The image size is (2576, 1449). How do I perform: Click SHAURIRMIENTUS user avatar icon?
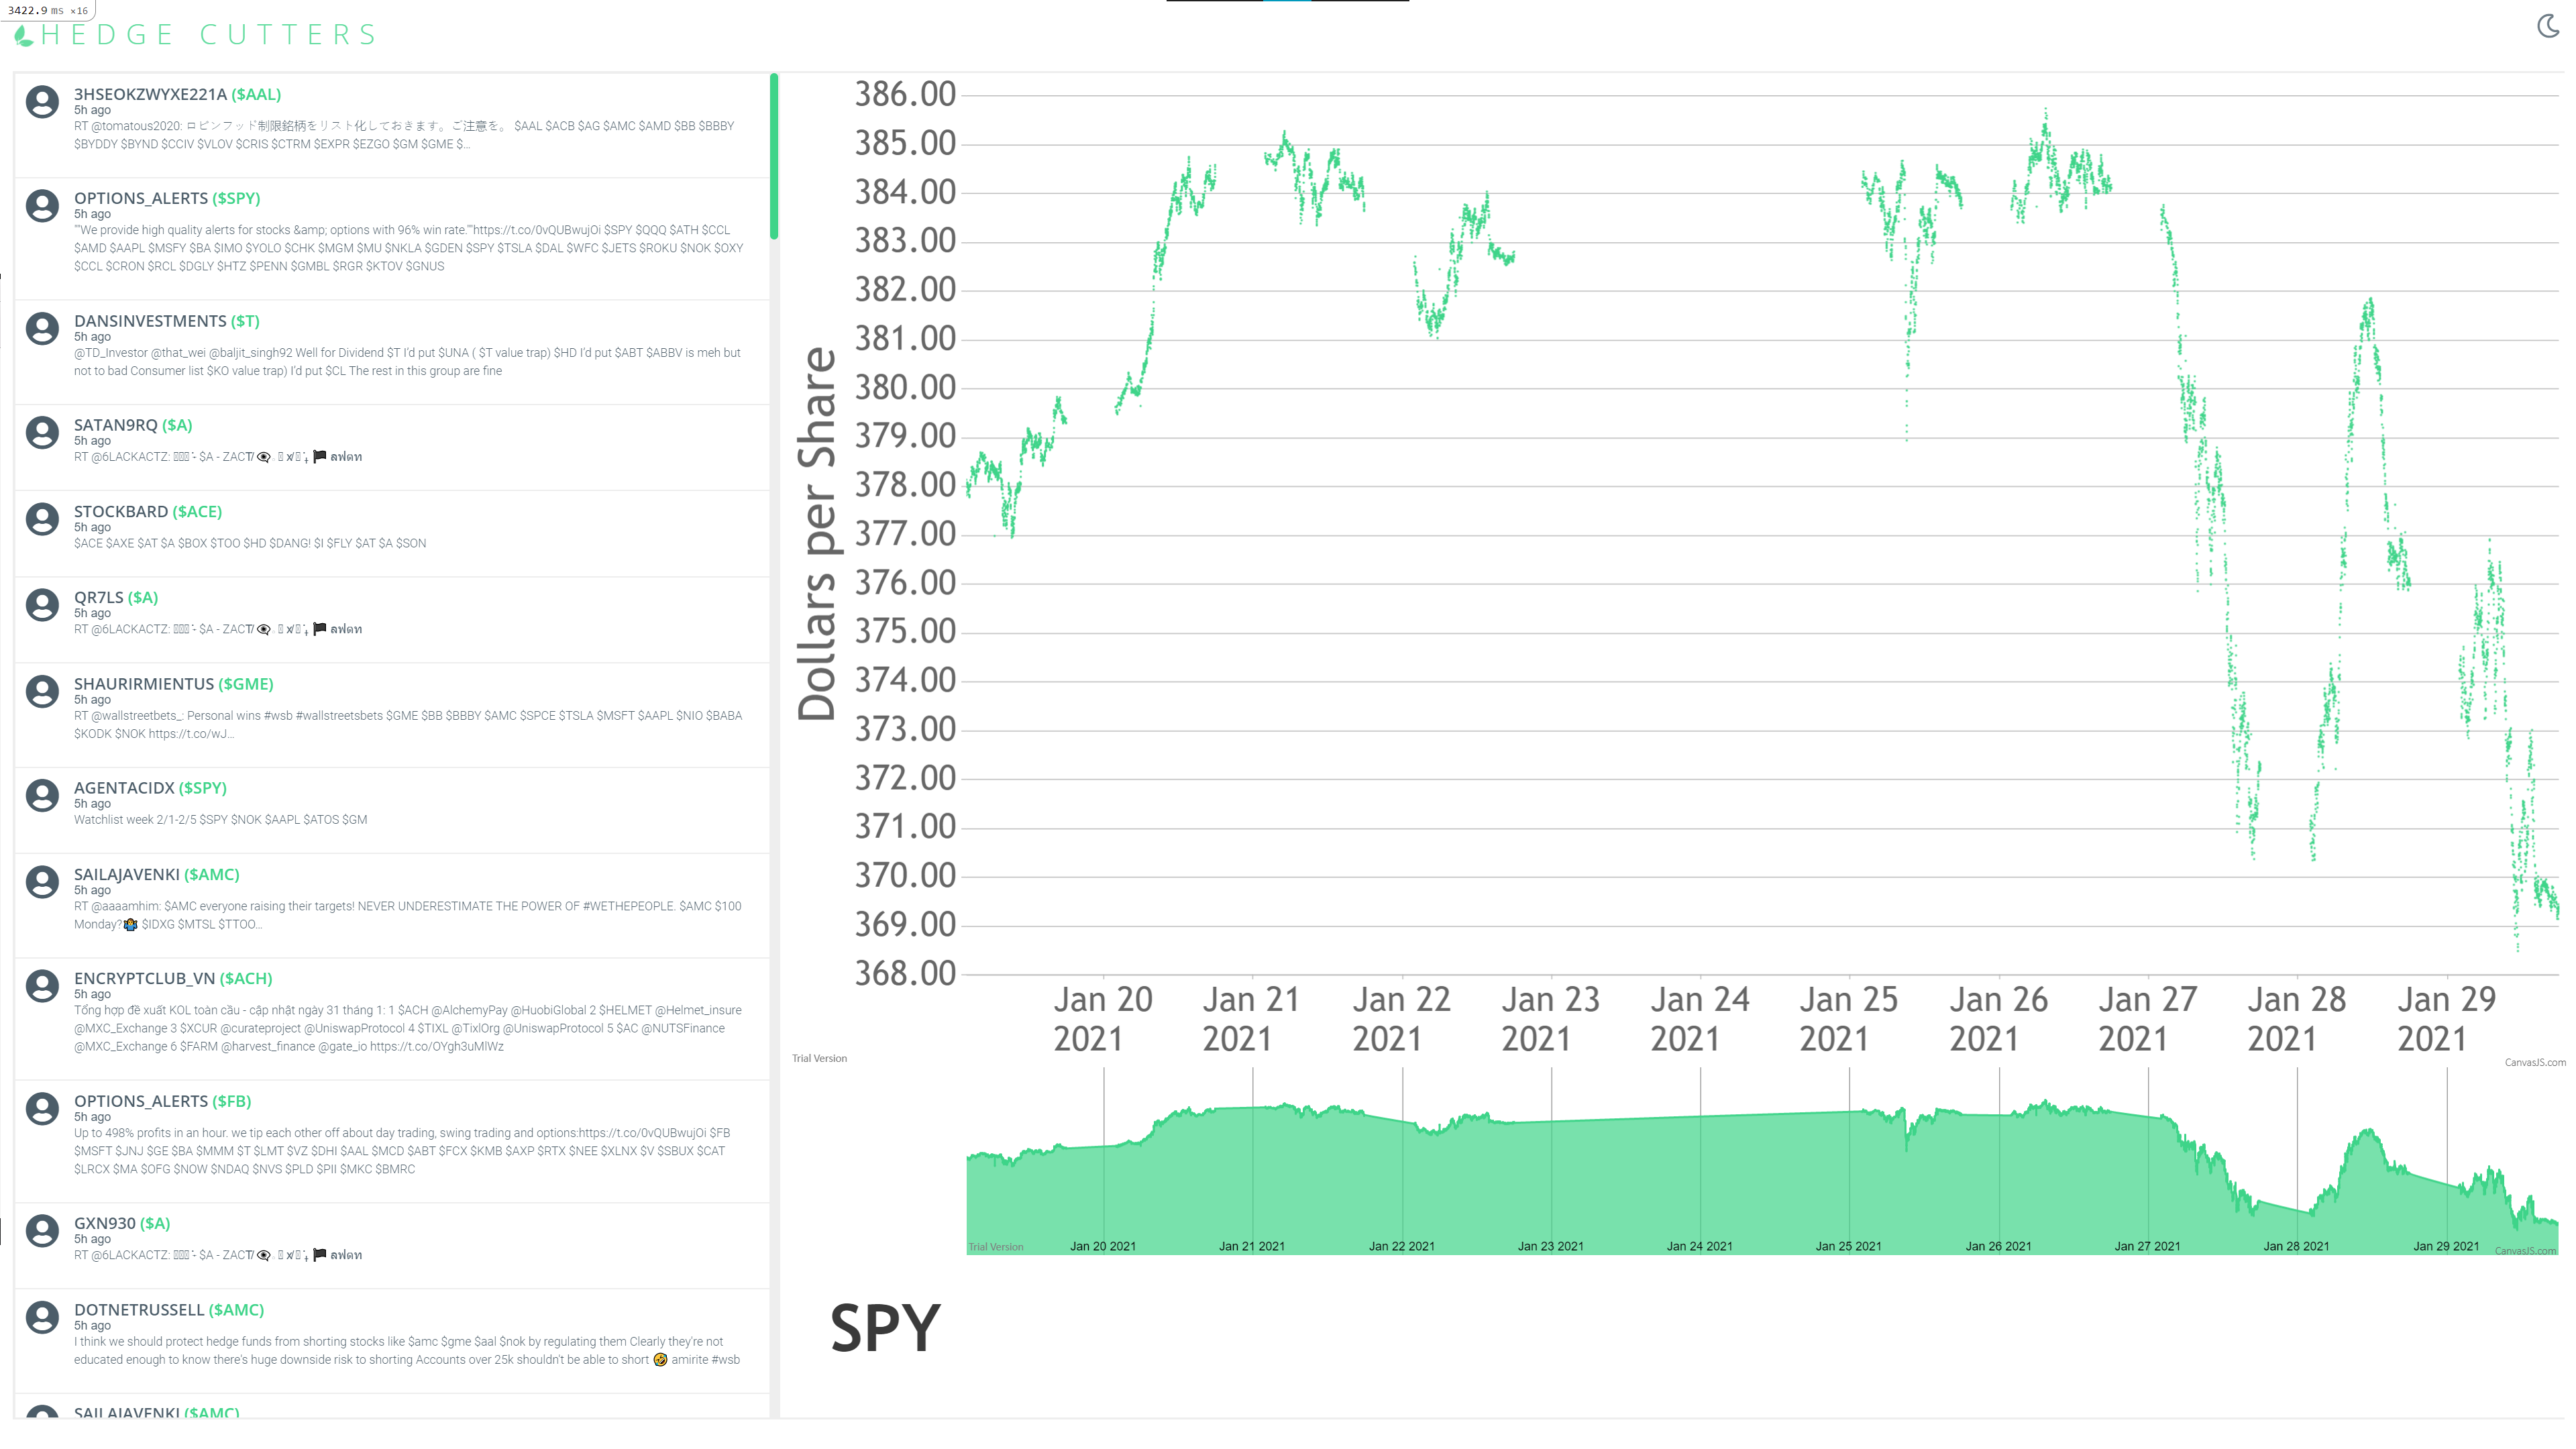(x=42, y=692)
